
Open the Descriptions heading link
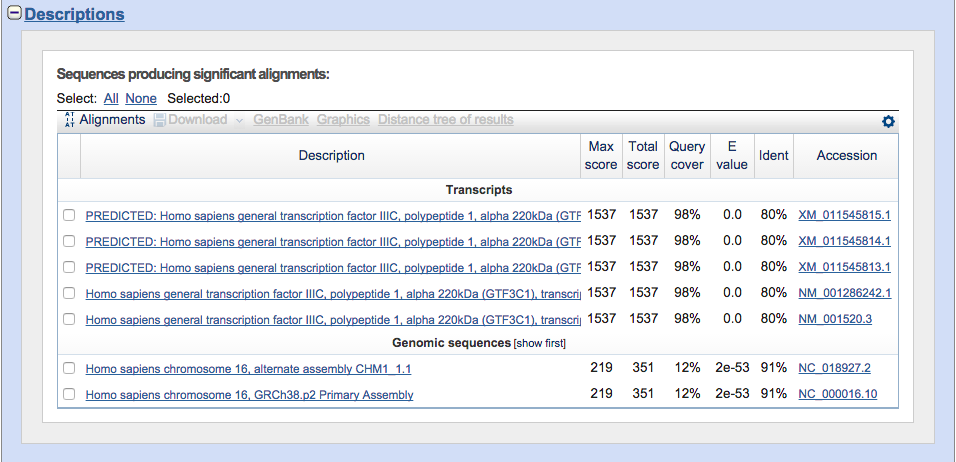click(x=74, y=14)
